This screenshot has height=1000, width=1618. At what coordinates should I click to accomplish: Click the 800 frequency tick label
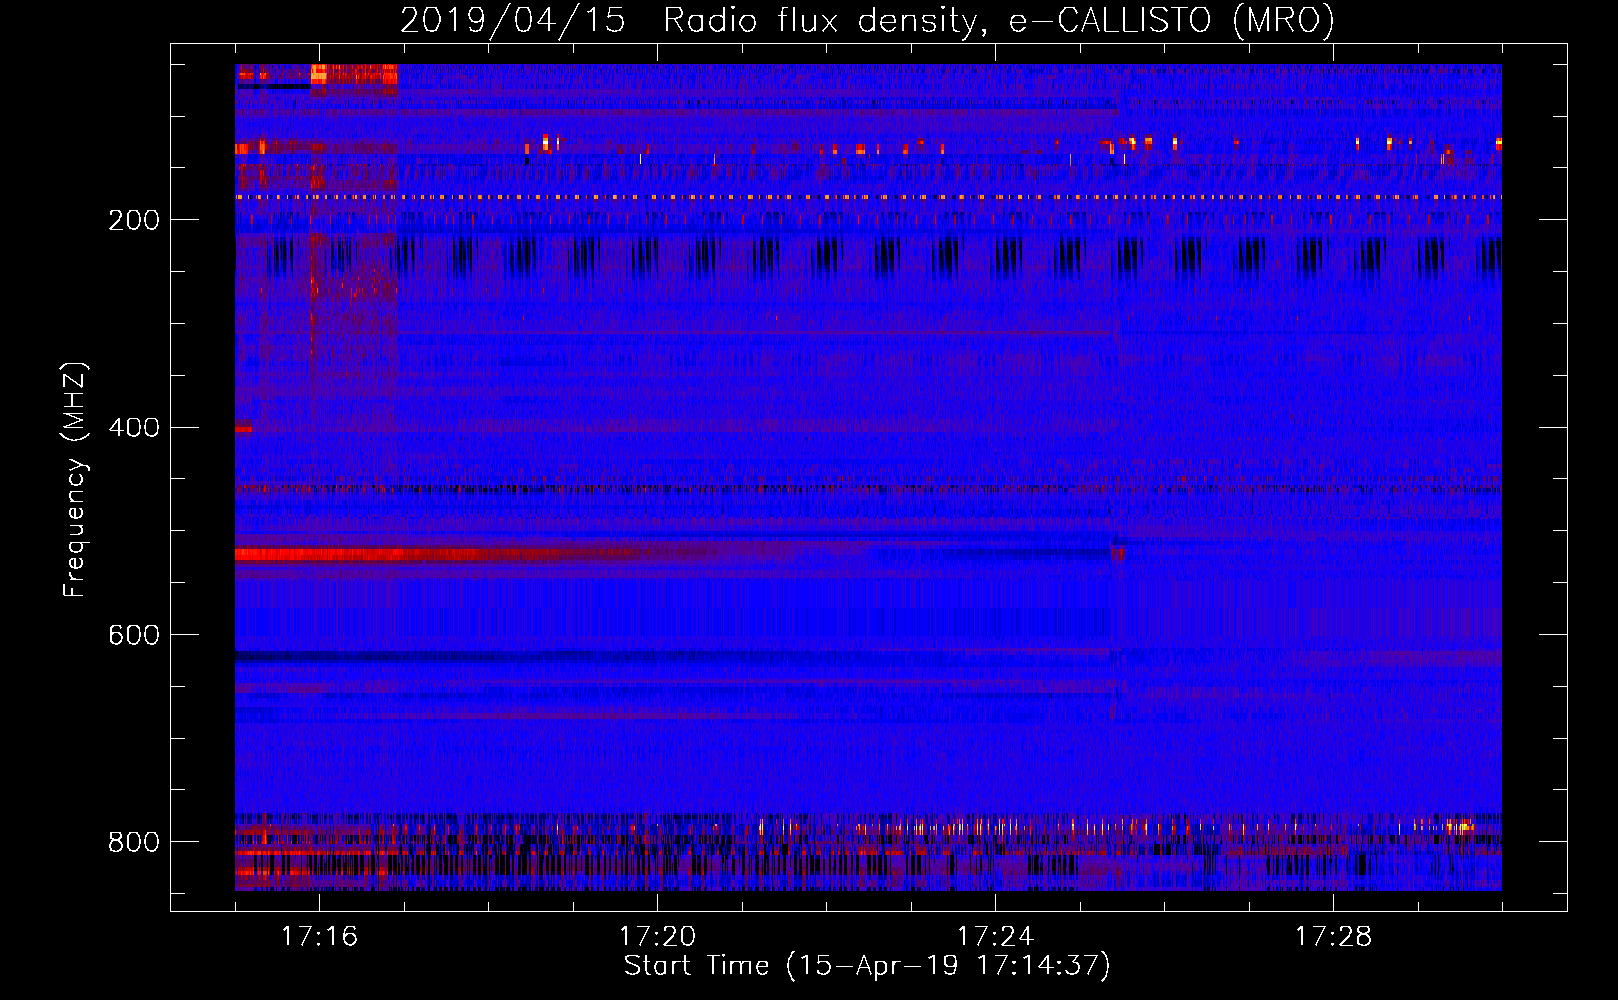click(134, 842)
